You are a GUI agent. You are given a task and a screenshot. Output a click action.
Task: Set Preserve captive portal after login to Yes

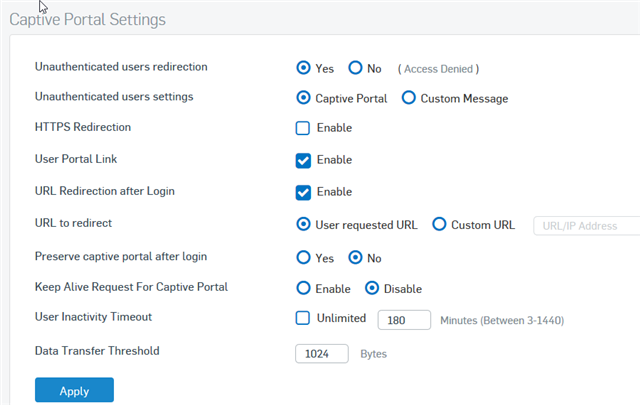pos(304,257)
